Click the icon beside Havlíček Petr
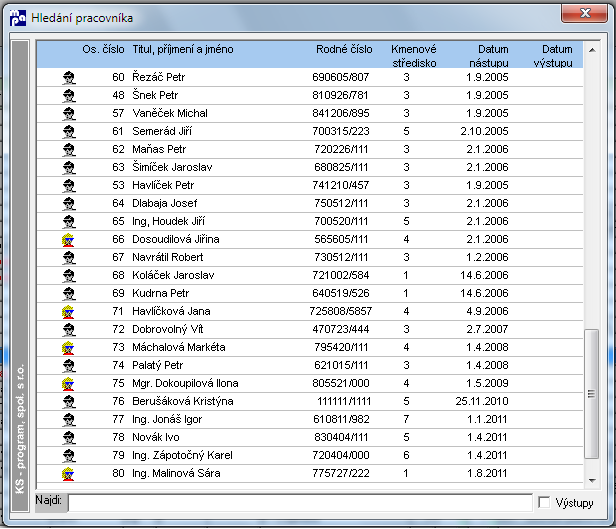 [x=69, y=186]
